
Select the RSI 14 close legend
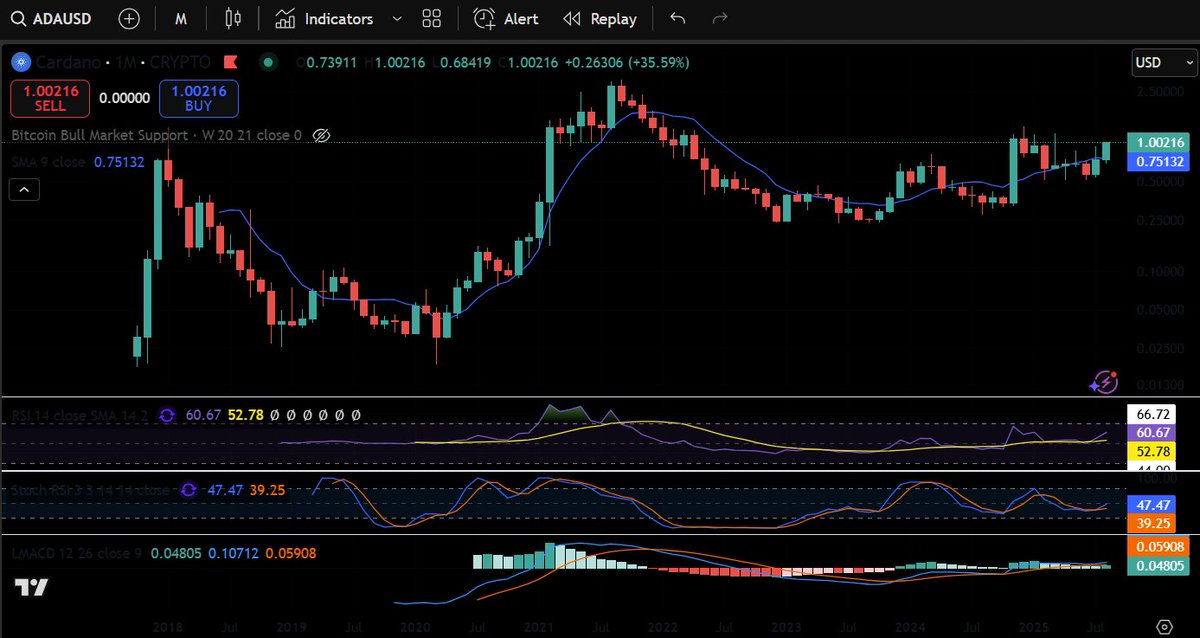click(x=80, y=414)
